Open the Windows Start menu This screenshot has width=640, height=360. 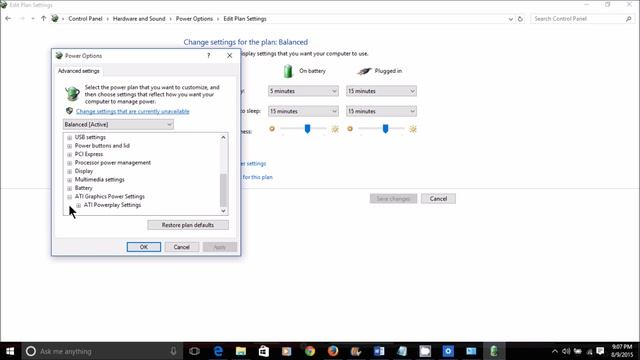10,351
